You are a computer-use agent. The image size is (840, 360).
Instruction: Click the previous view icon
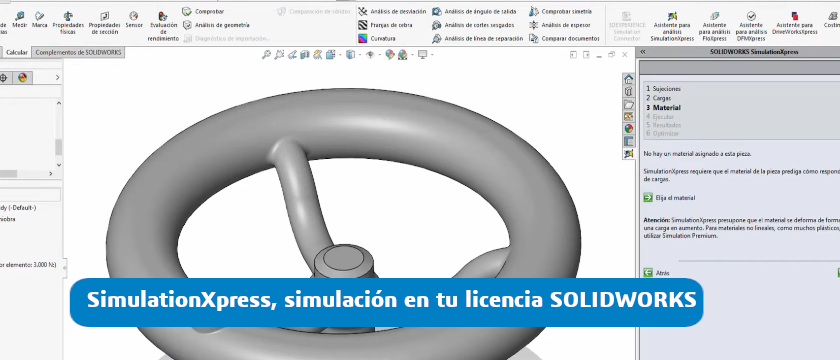(x=292, y=55)
